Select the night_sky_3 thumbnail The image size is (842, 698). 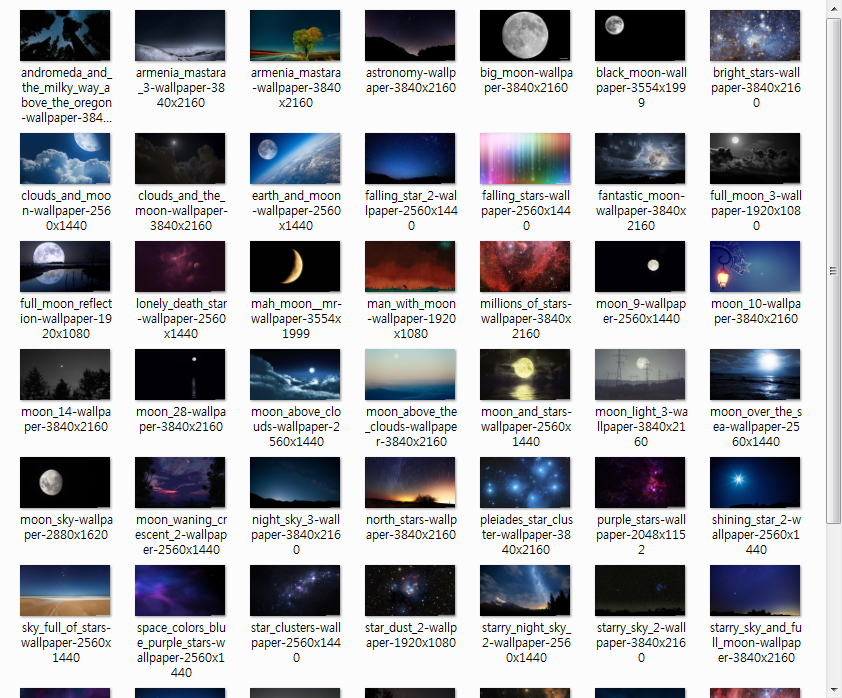point(295,482)
